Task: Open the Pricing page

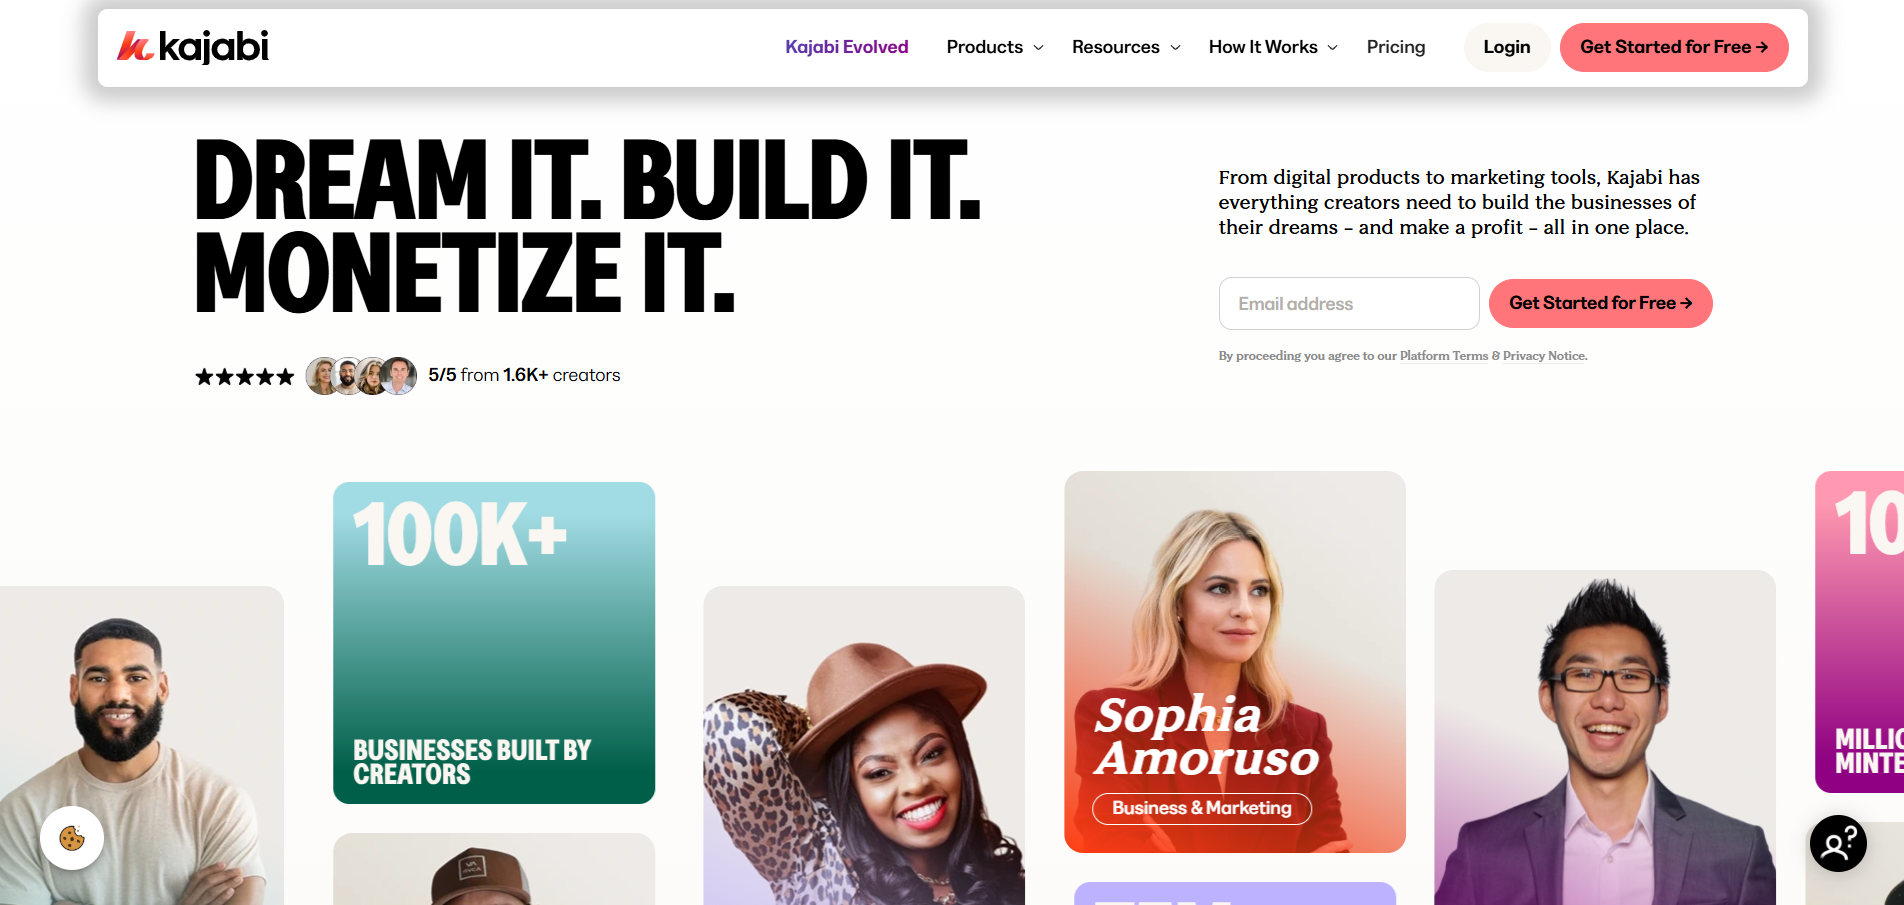Action: [1396, 47]
